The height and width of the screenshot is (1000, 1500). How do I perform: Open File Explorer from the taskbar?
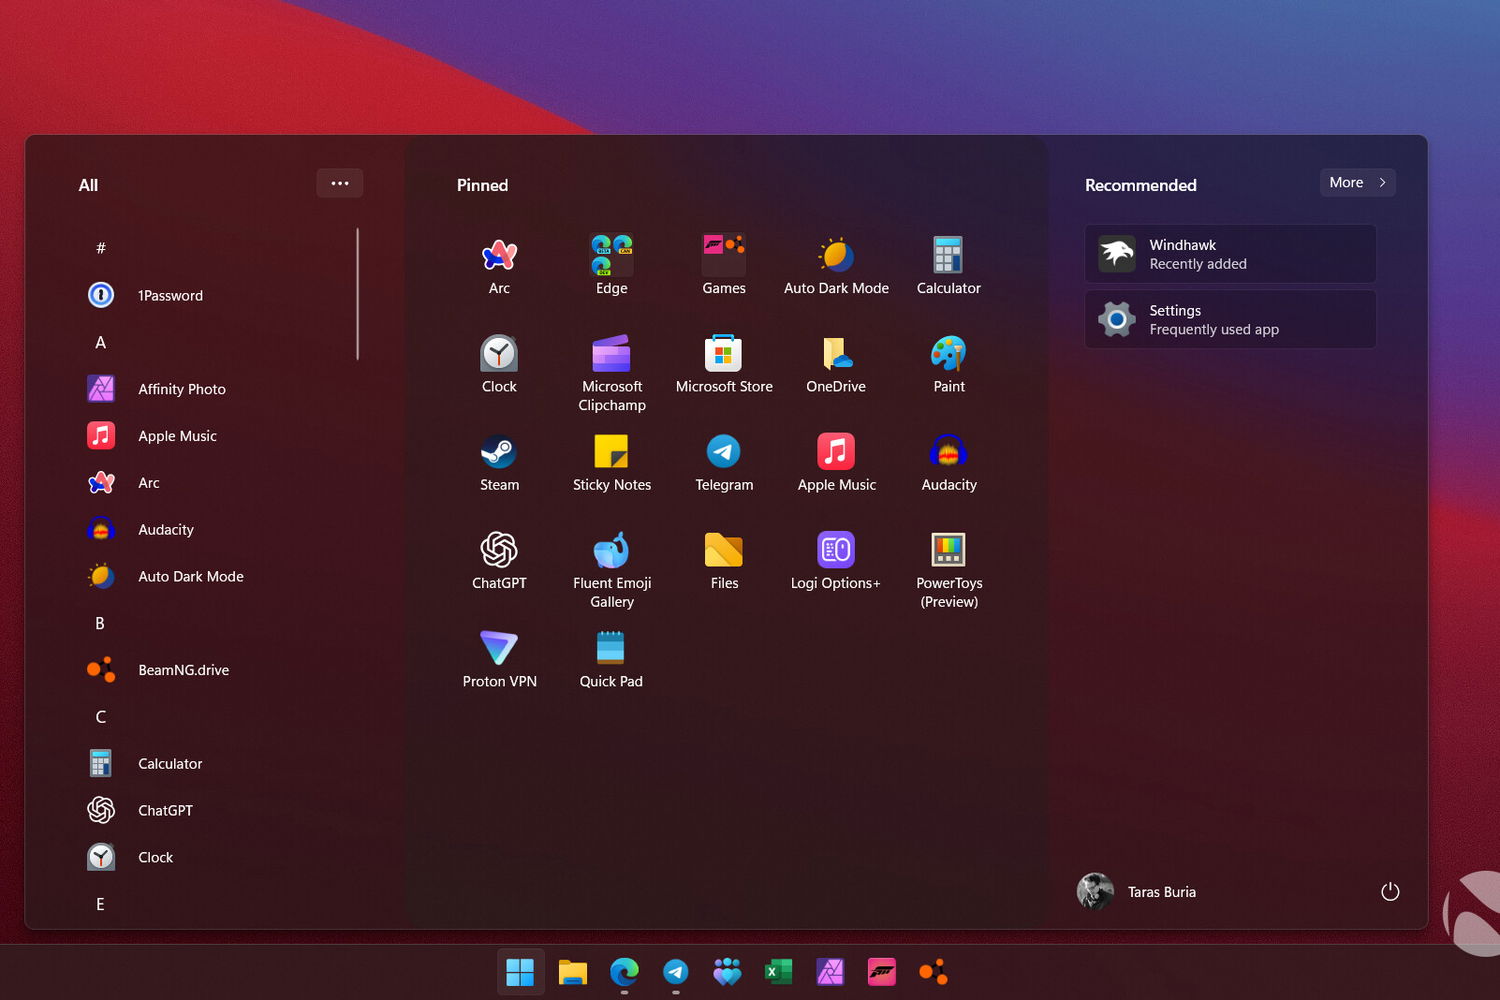click(x=572, y=972)
